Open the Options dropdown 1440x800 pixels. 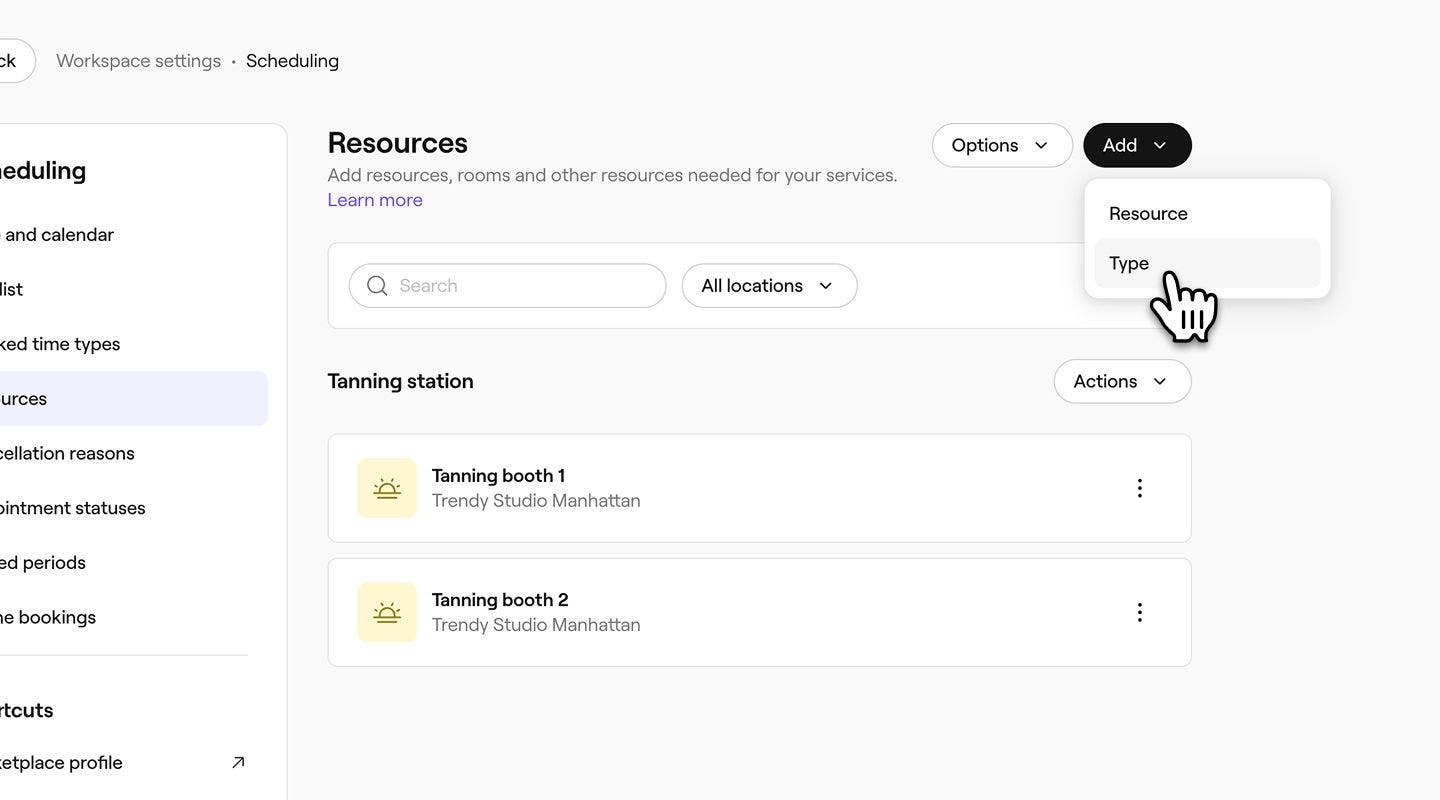pos(1002,145)
